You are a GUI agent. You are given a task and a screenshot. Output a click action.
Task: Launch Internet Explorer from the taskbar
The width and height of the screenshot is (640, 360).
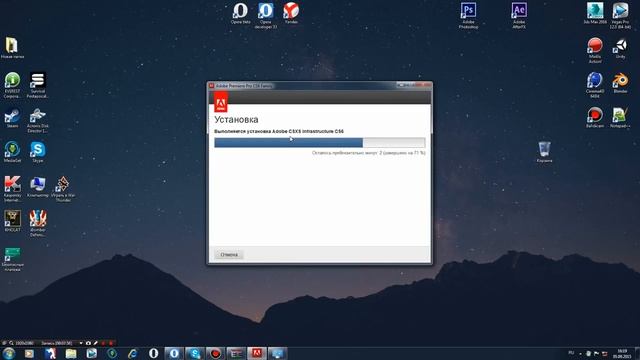pyautogui.click(x=133, y=353)
